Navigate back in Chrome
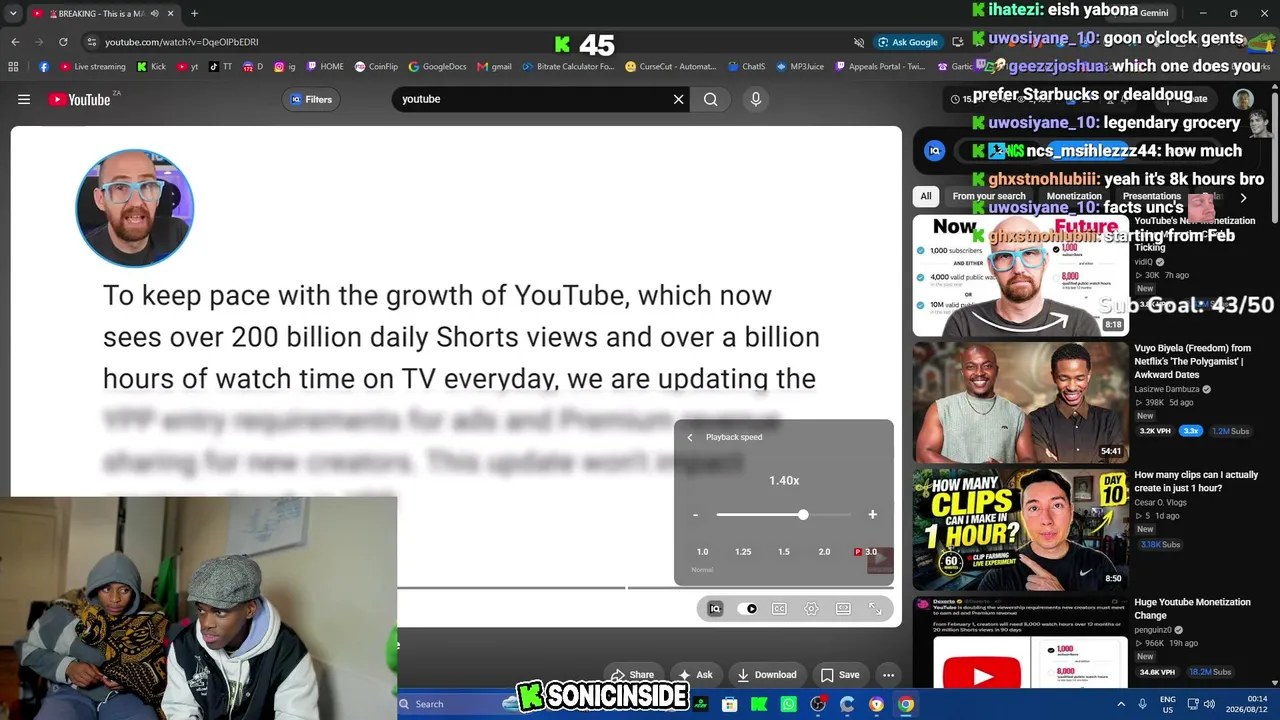This screenshot has height=720, width=1280. point(15,42)
